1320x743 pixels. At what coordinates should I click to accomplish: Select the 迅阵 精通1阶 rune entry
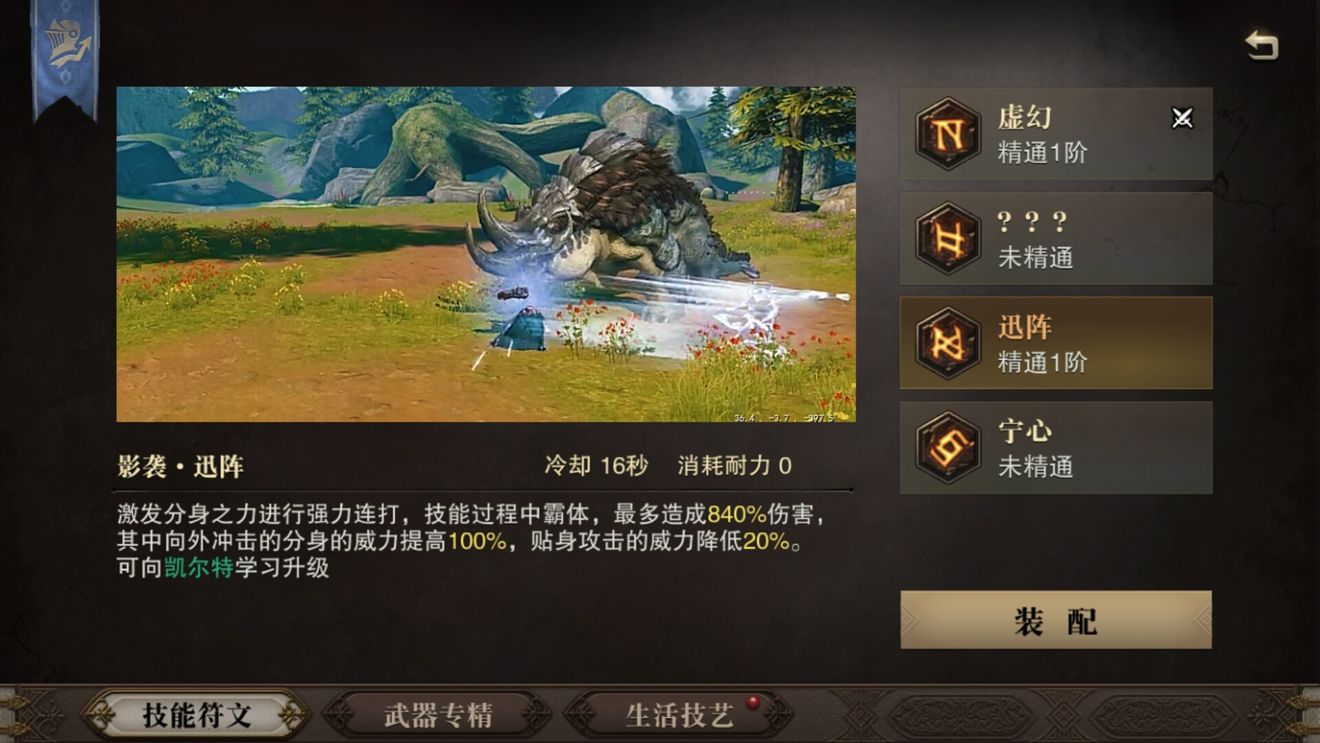point(1056,343)
